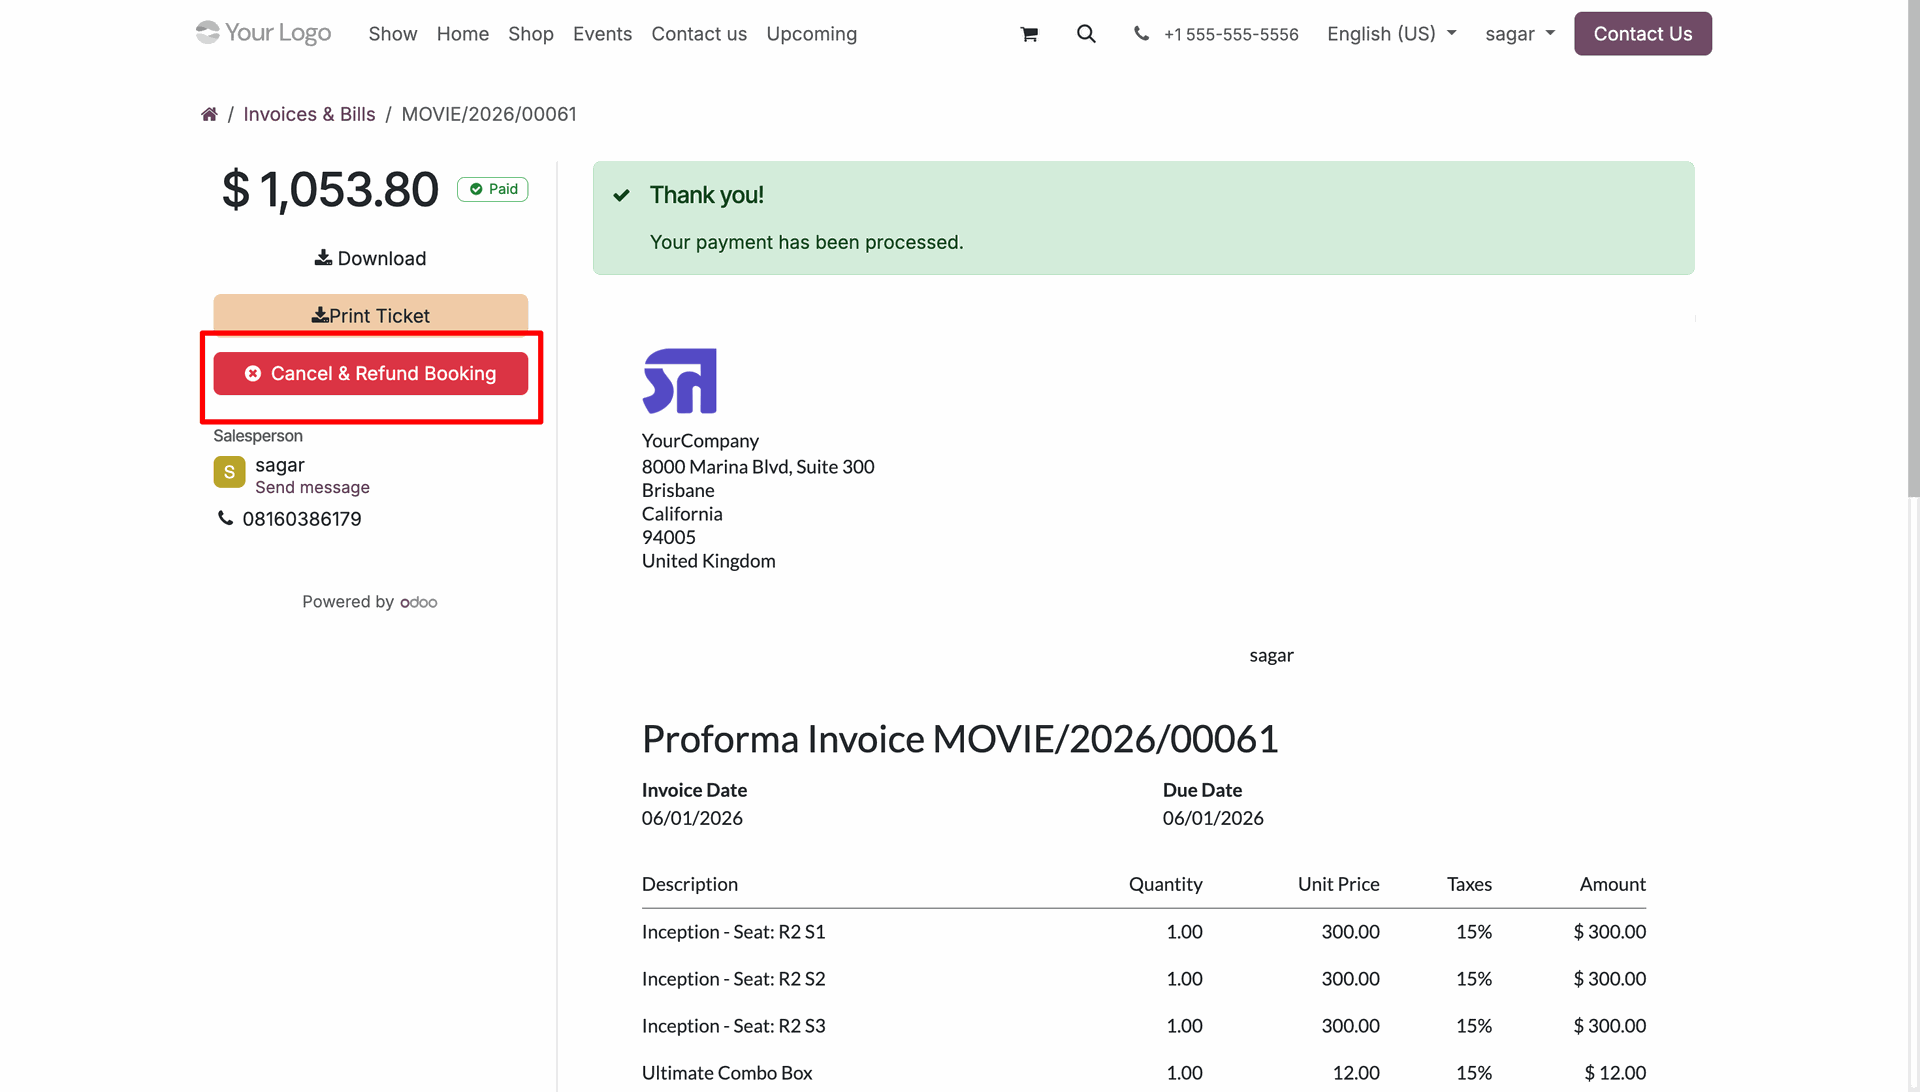Click the 'Inception - Seat: R2 S3' row
This screenshot has width=1920, height=1092.
(1144, 1026)
